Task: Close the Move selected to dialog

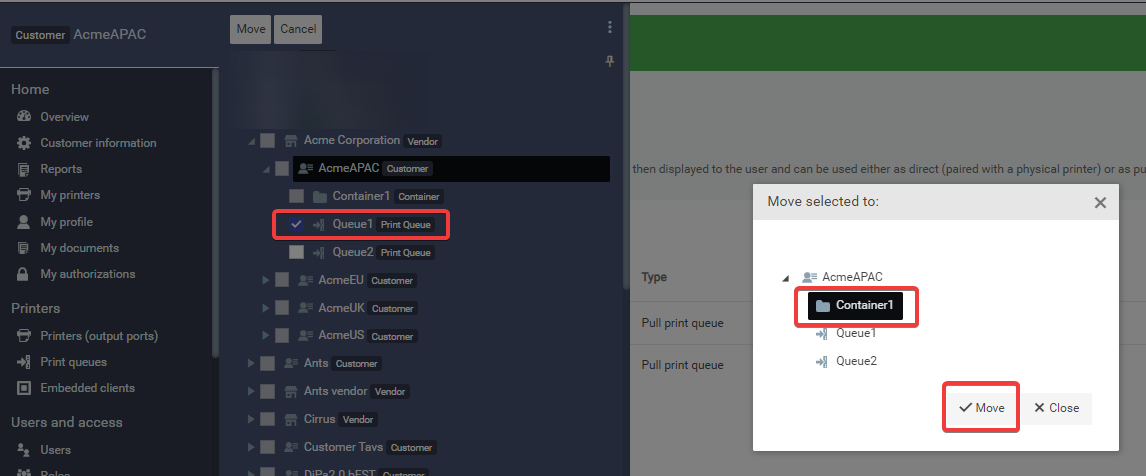Action: (1100, 202)
